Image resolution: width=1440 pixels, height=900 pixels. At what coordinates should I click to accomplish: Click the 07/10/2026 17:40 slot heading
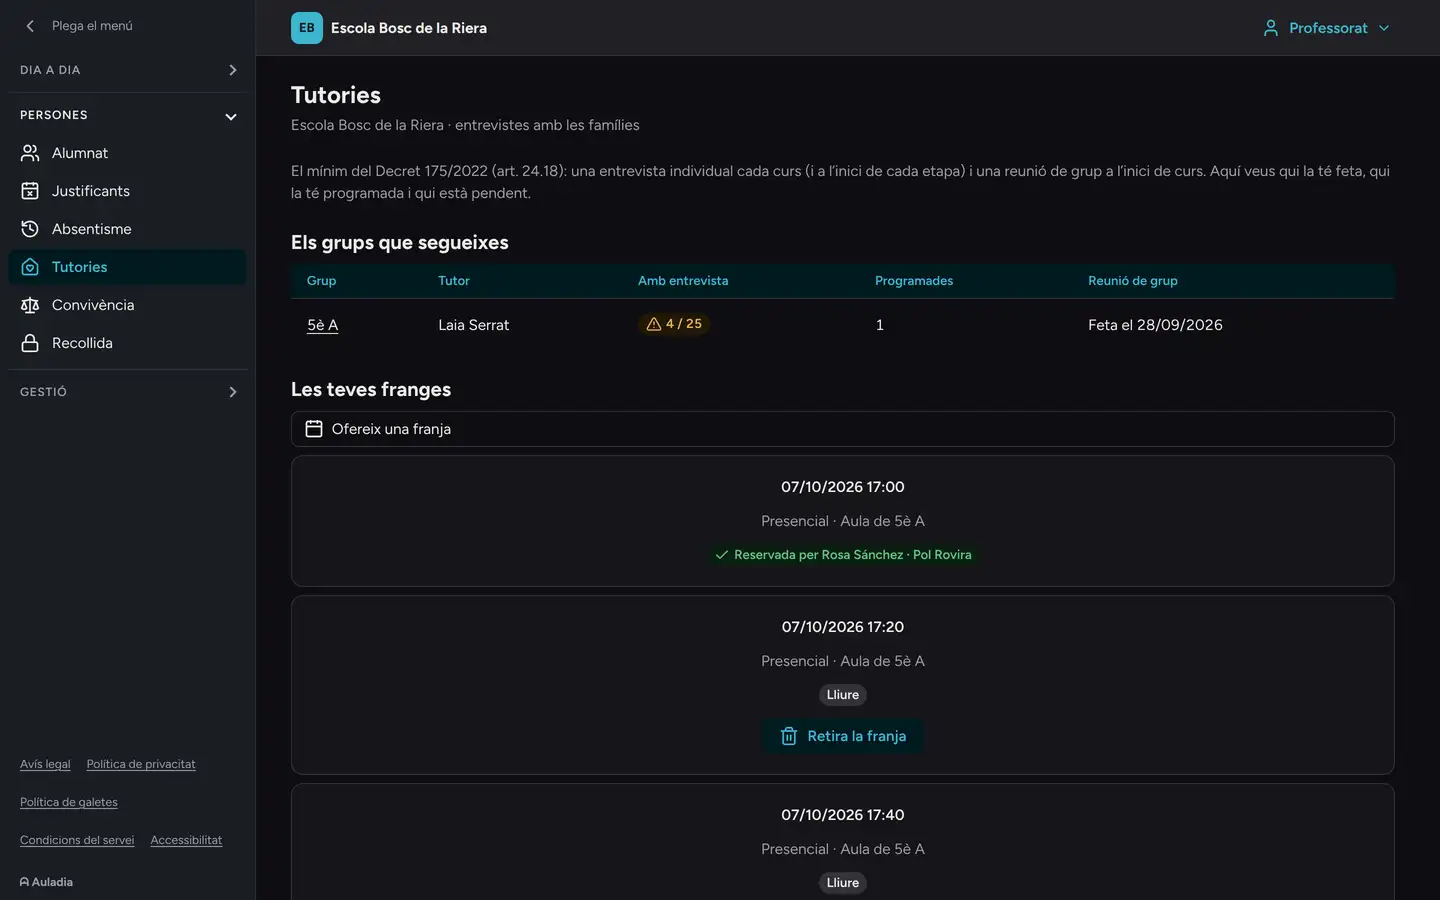pos(843,815)
